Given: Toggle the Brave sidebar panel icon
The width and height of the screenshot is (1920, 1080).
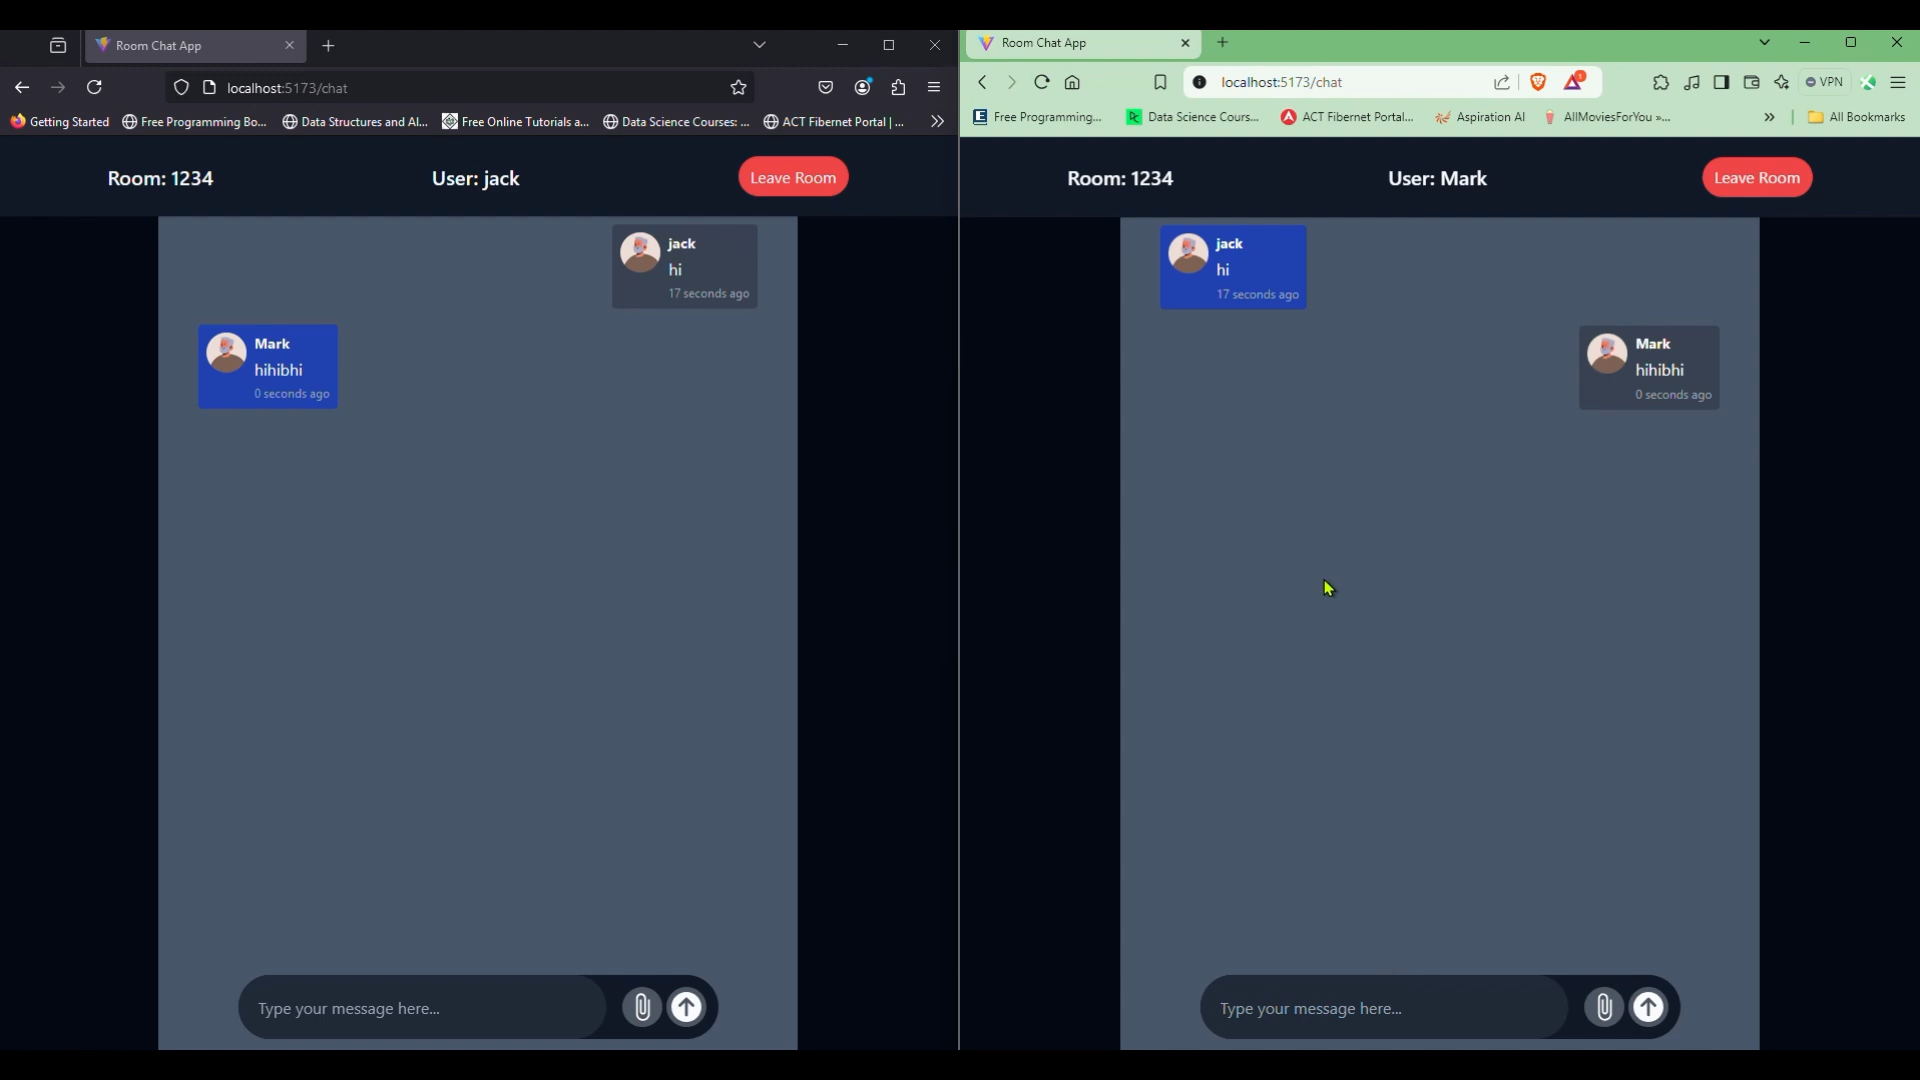Looking at the screenshot, I should tap(1721, 82).
